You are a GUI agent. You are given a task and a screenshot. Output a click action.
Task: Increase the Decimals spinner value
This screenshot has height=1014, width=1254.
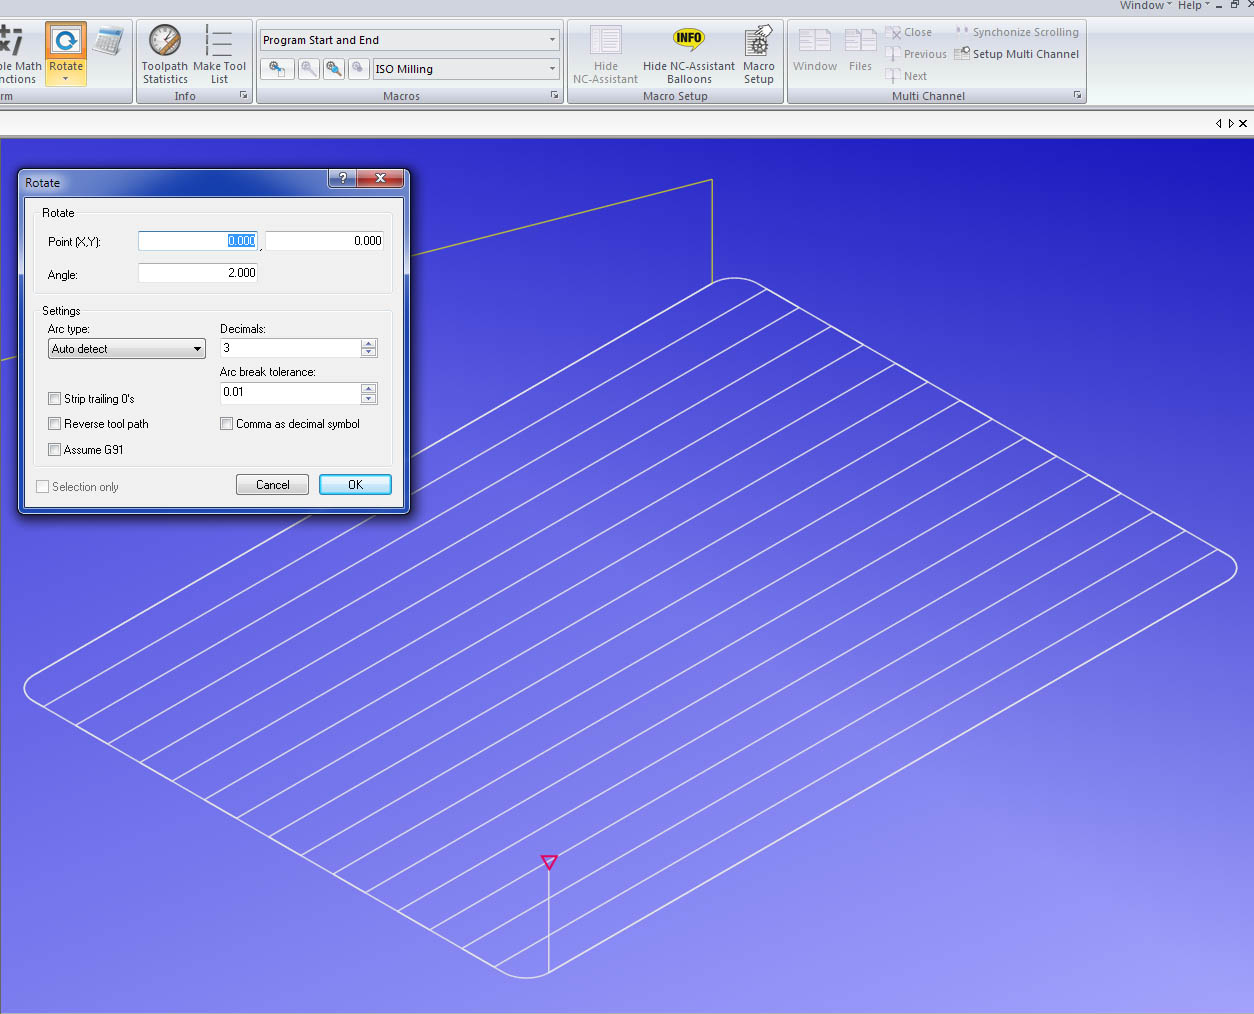(369, 343)
